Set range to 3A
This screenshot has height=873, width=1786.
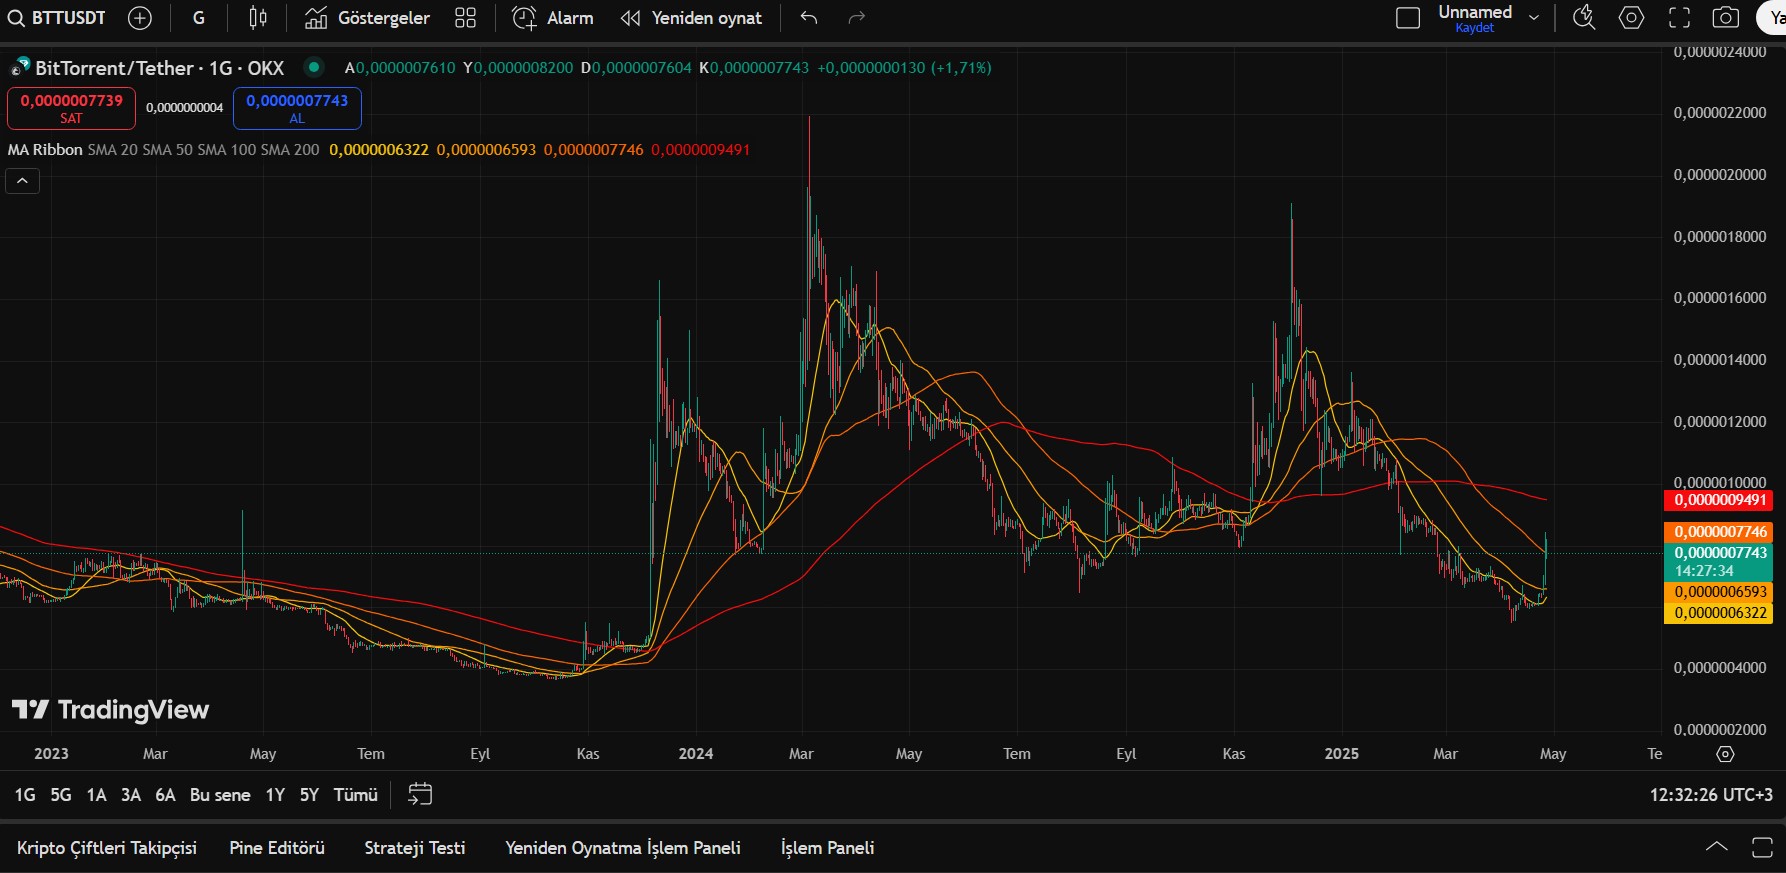[131, 795]
